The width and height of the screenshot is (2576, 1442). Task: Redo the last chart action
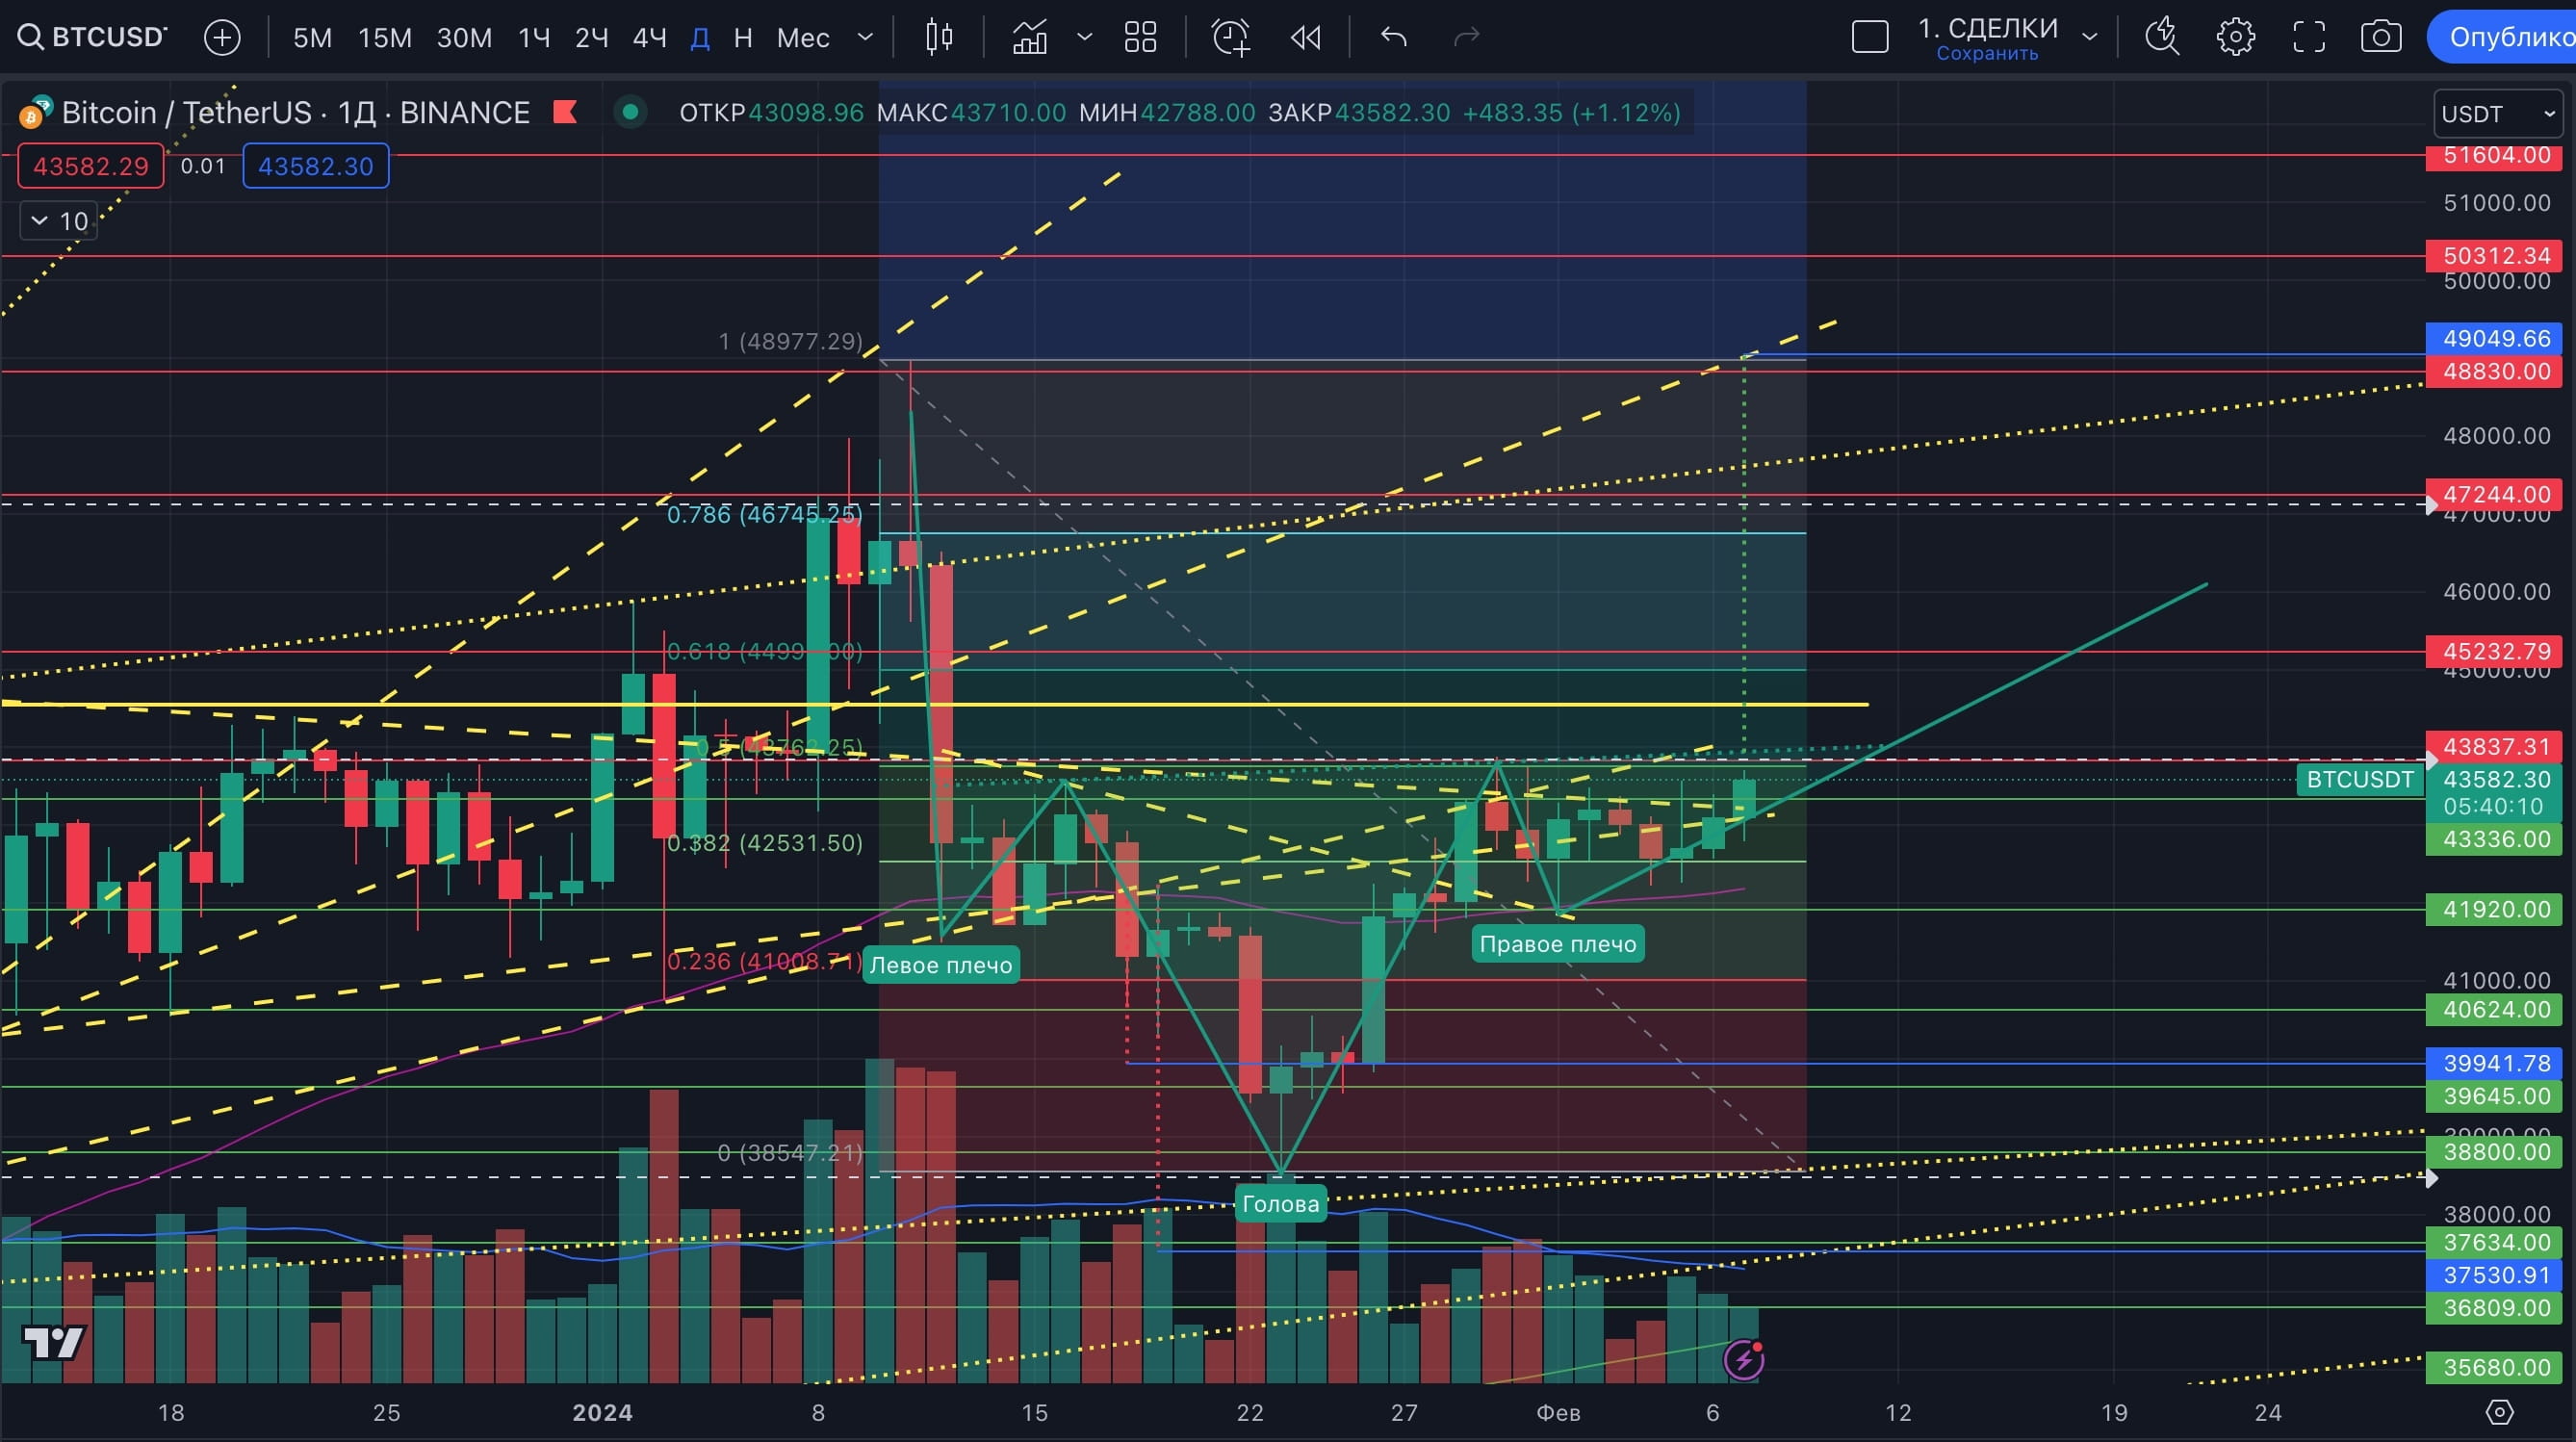[1465, 37]
